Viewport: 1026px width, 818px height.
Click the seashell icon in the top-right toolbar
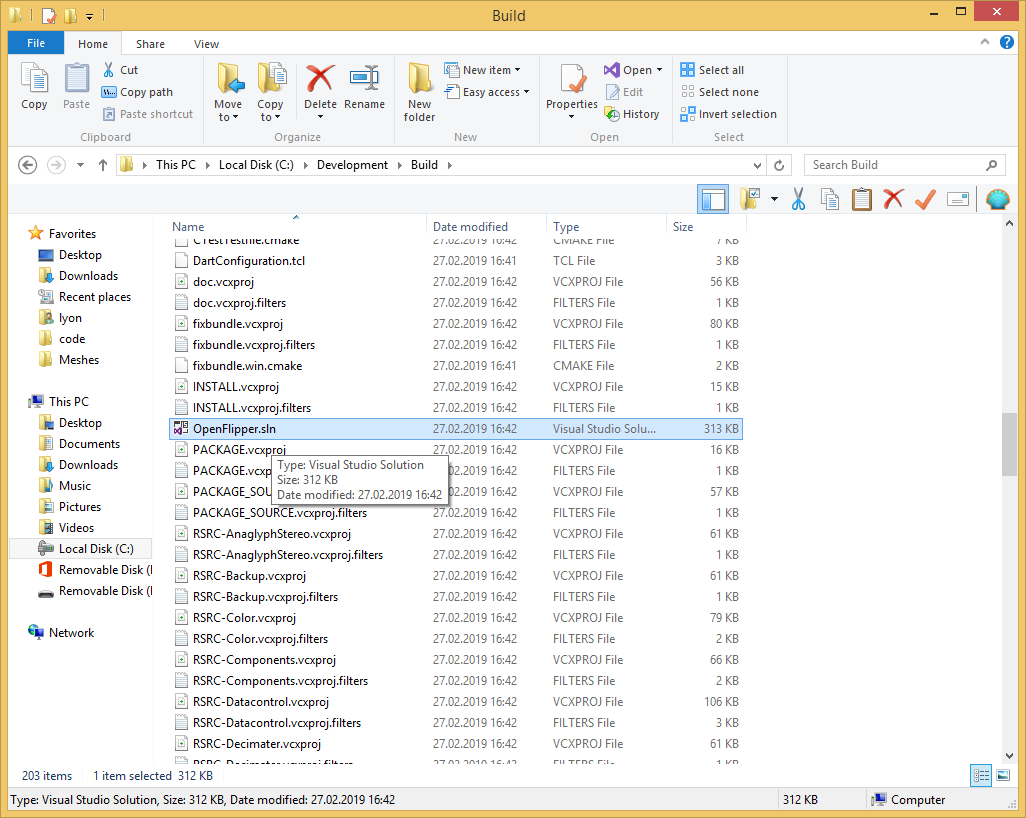[x=997, y=199]
